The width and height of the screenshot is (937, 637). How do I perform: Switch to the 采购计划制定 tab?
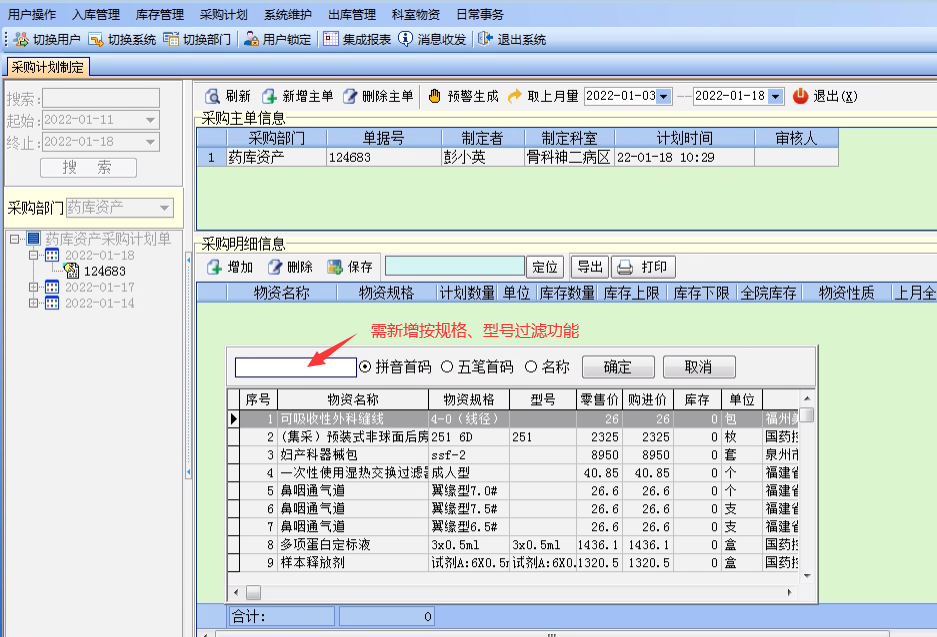48,68
